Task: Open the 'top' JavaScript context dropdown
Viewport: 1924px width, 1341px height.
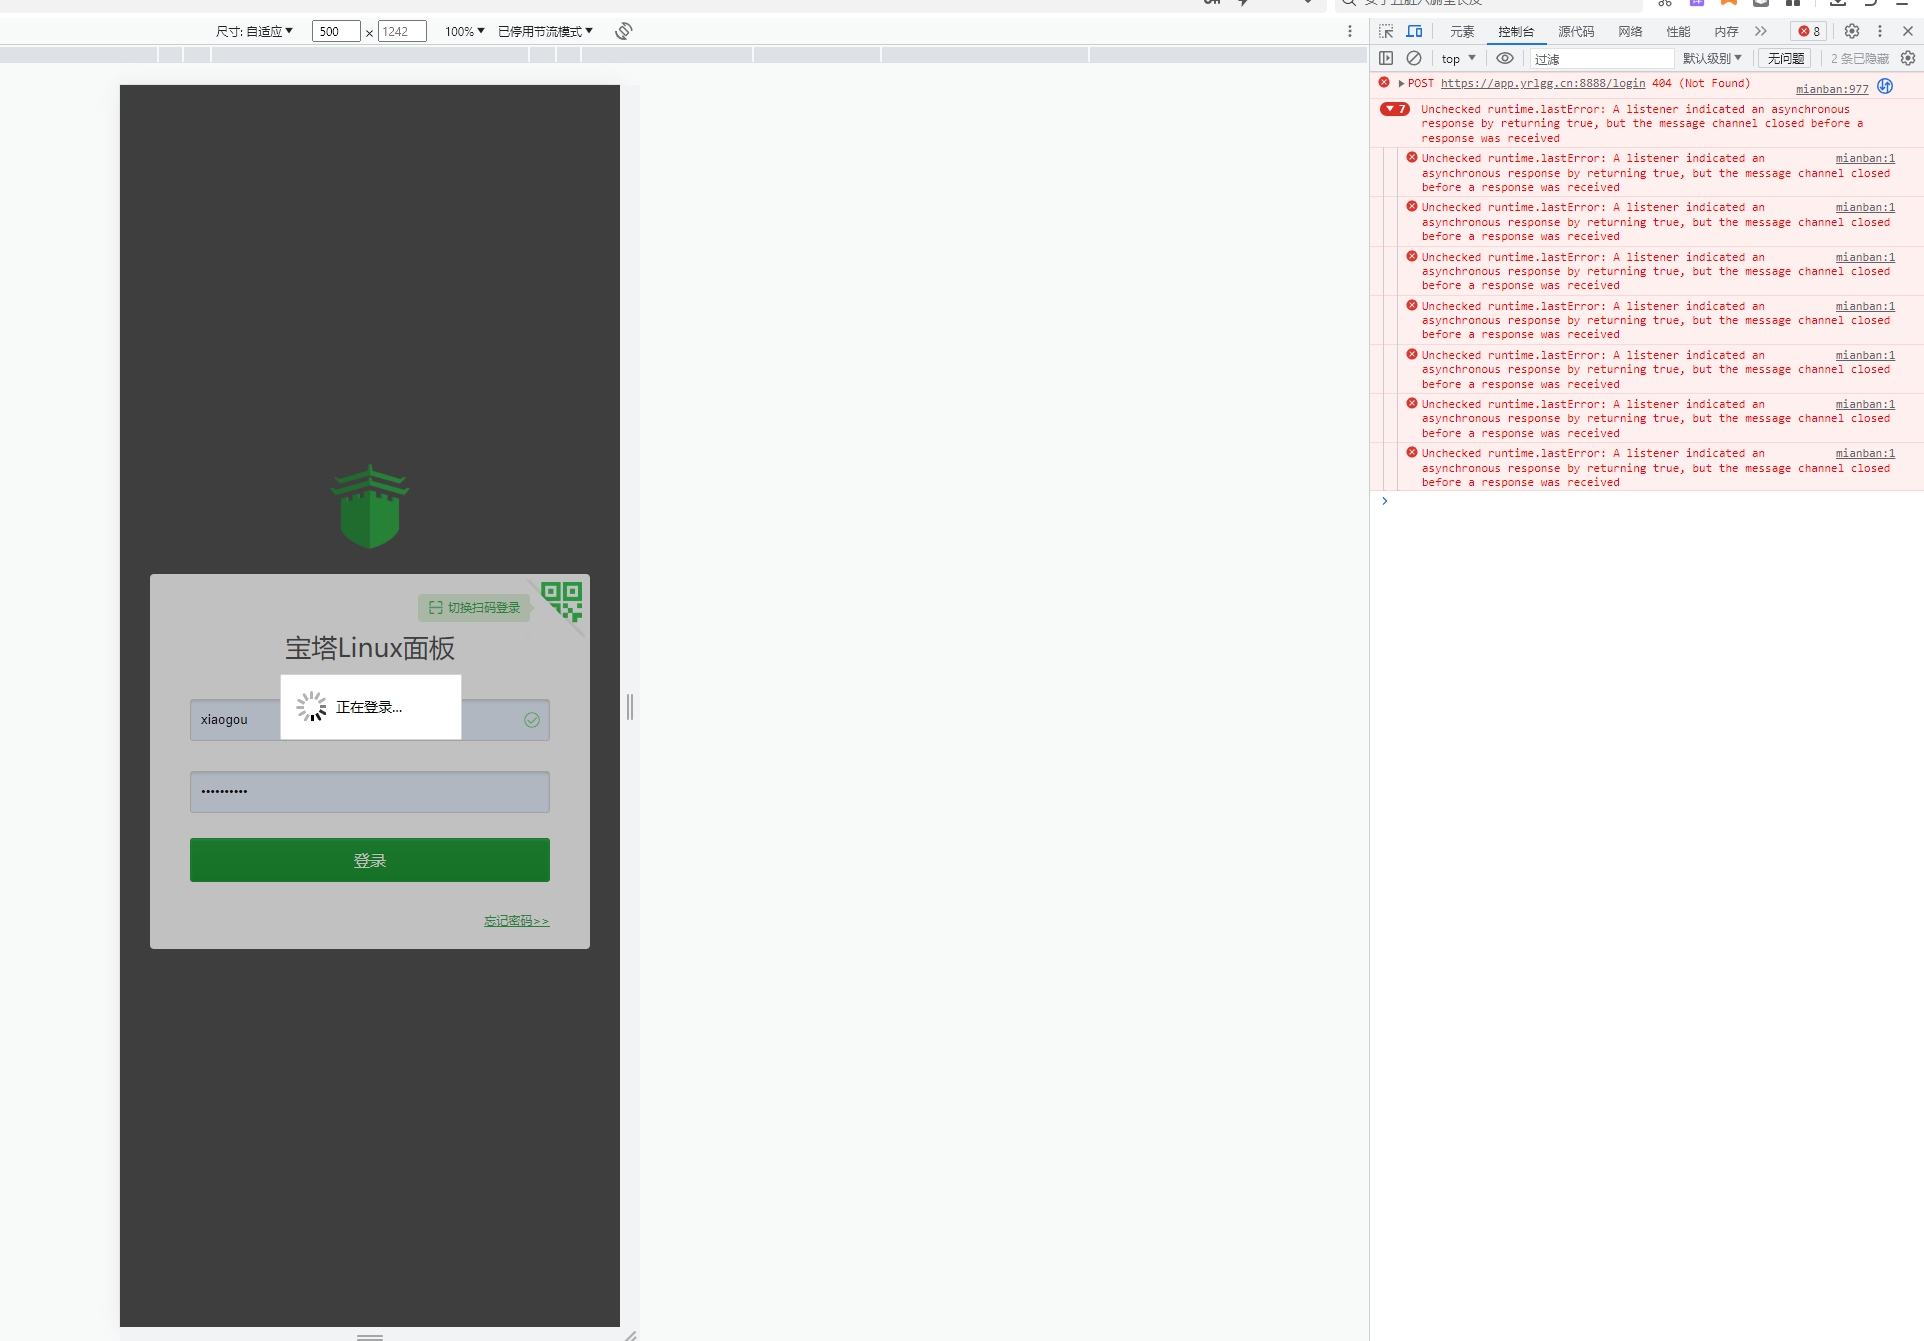Action: click(x=1459, y=58)
